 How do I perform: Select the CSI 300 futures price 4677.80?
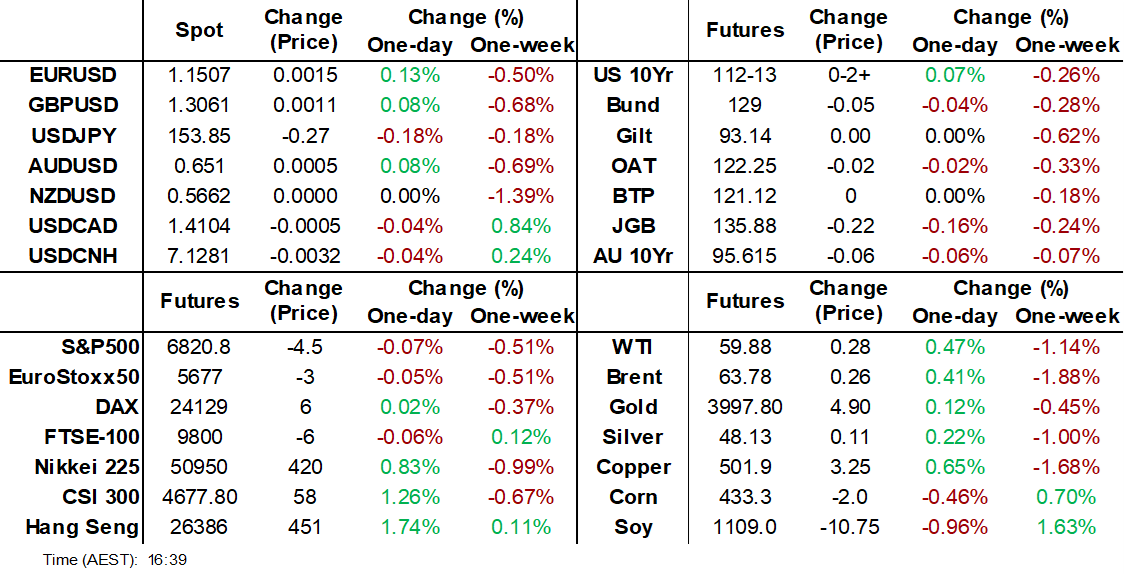point(200,497)
